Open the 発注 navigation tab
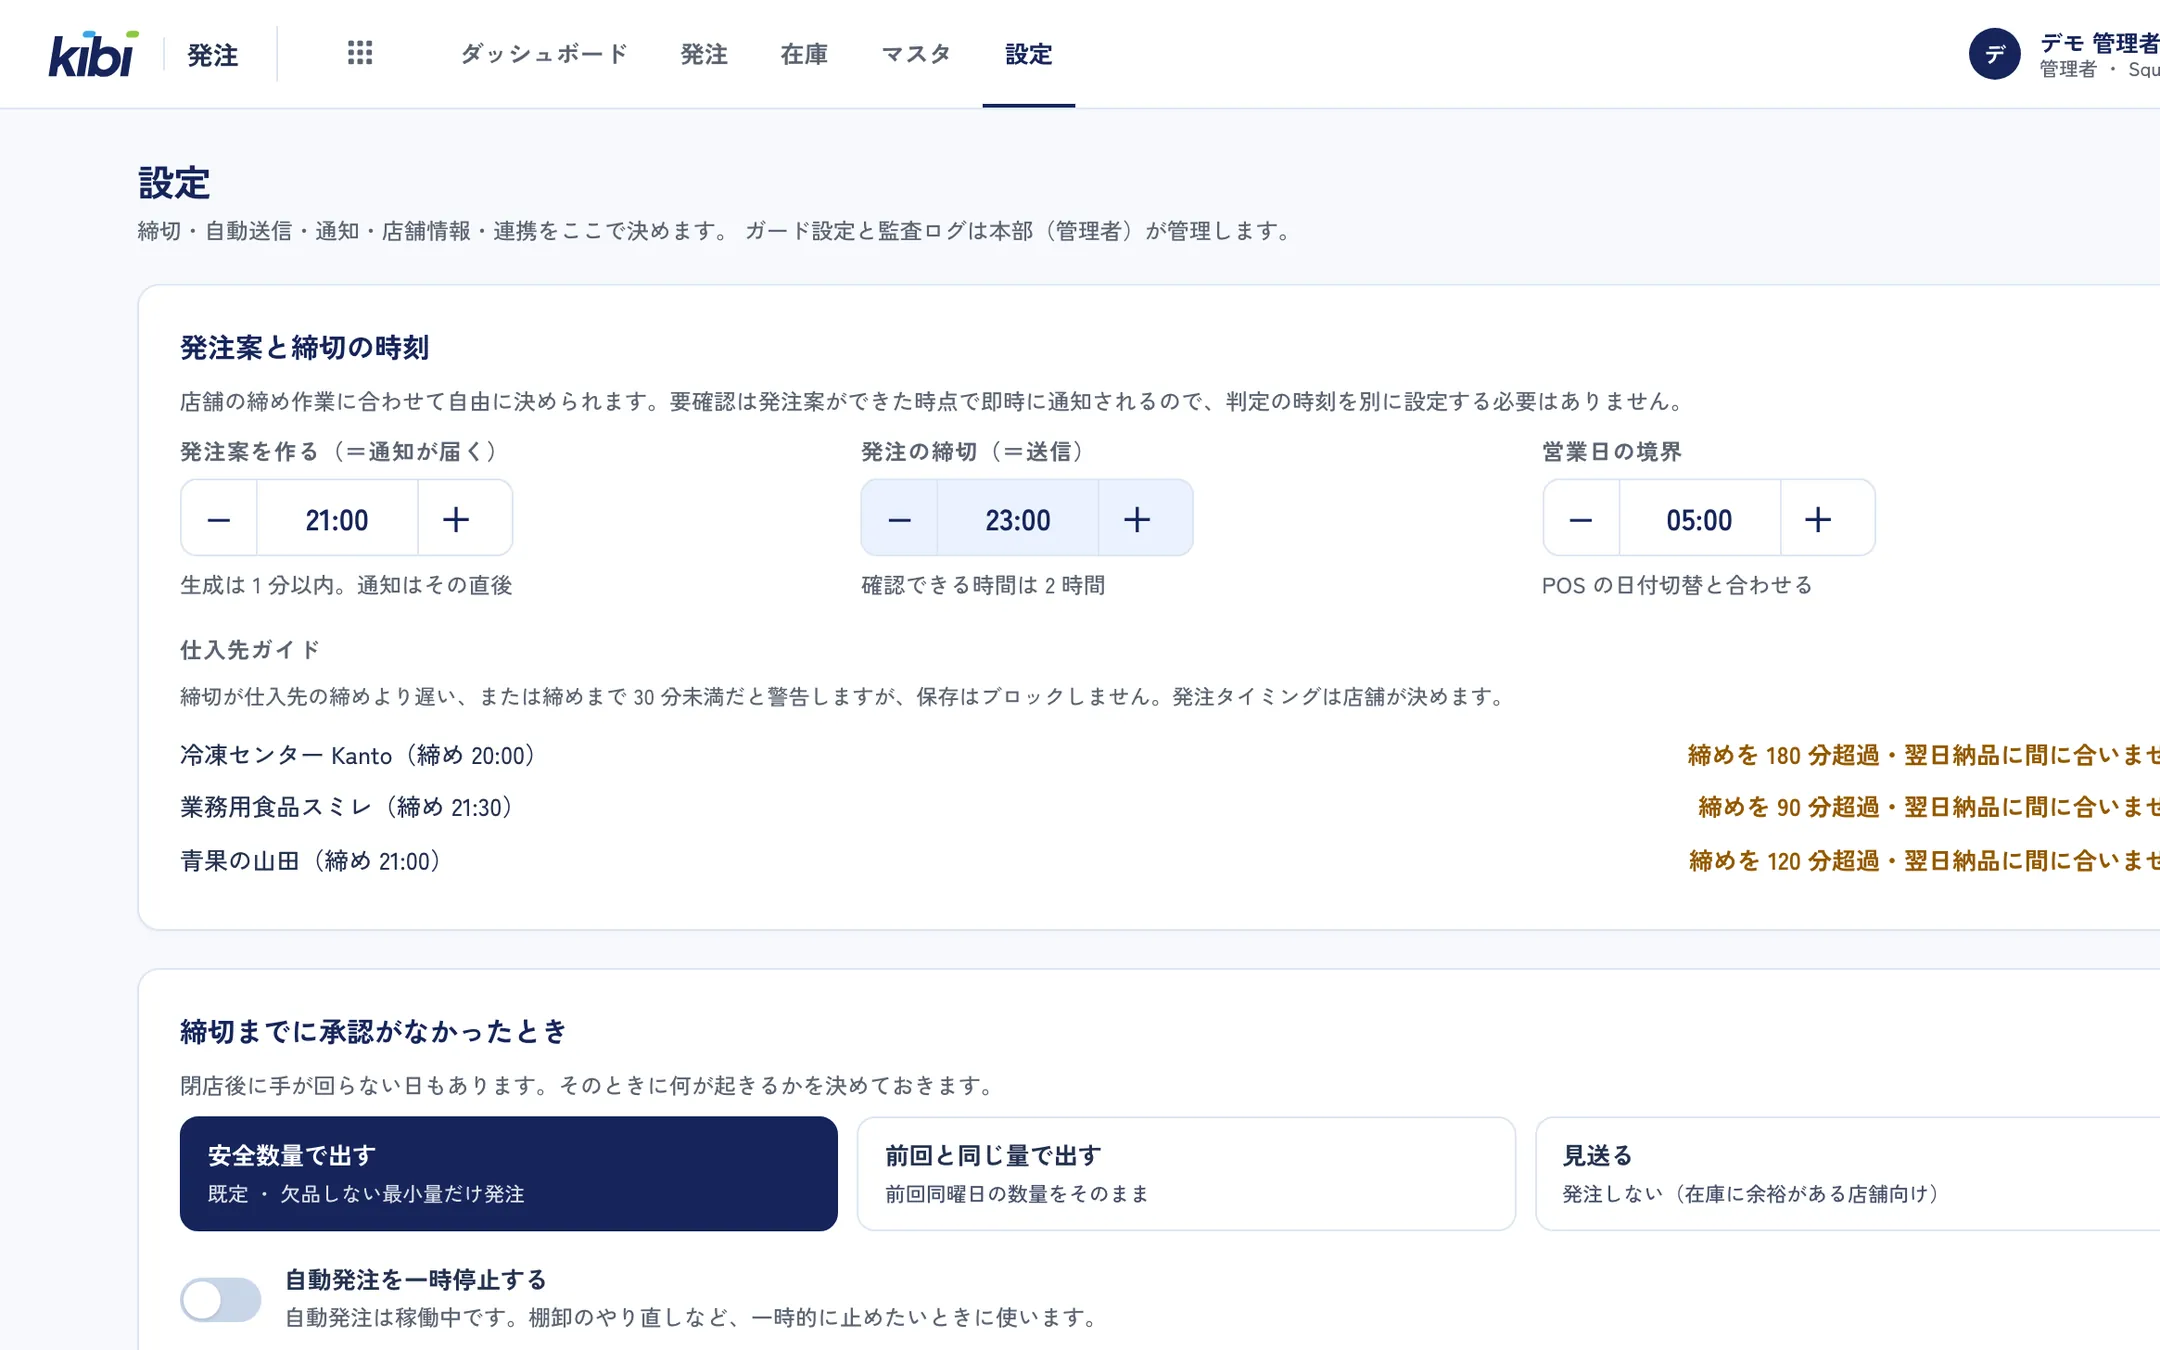This screenshot has width=2160, height=1350. pyautogui.click(x=704, y=54)
